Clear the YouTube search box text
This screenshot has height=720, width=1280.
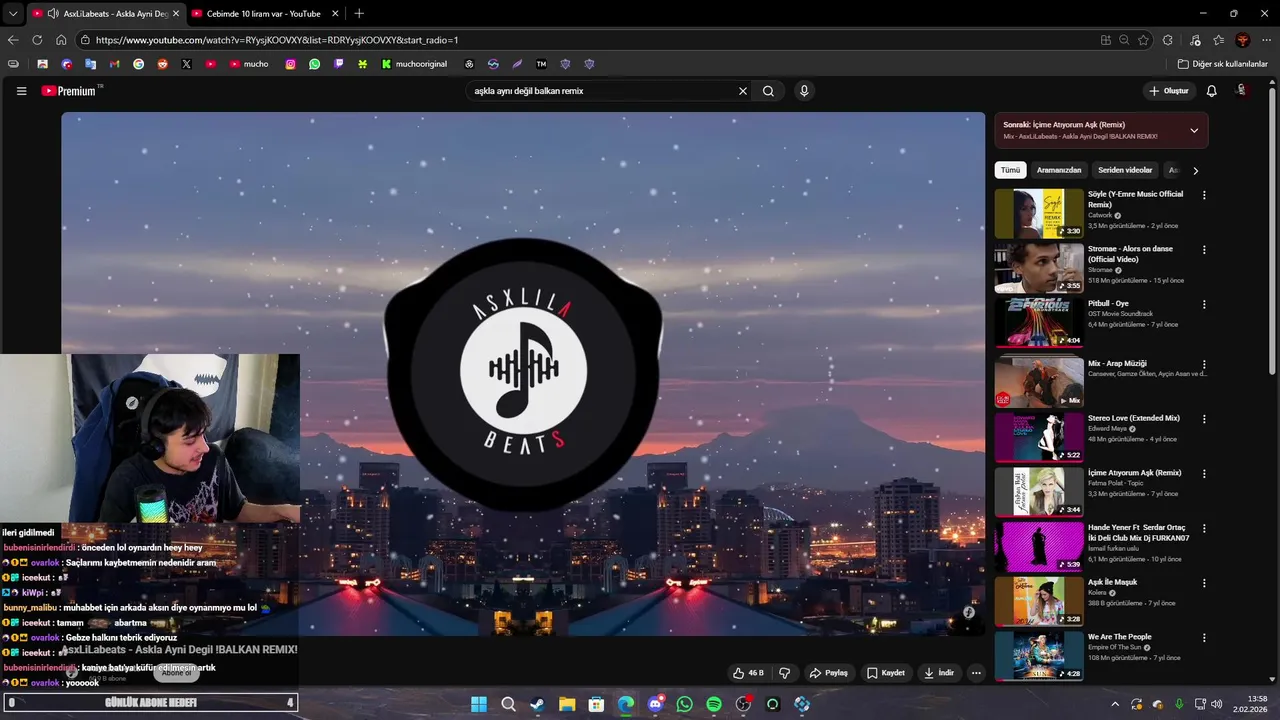743,91
